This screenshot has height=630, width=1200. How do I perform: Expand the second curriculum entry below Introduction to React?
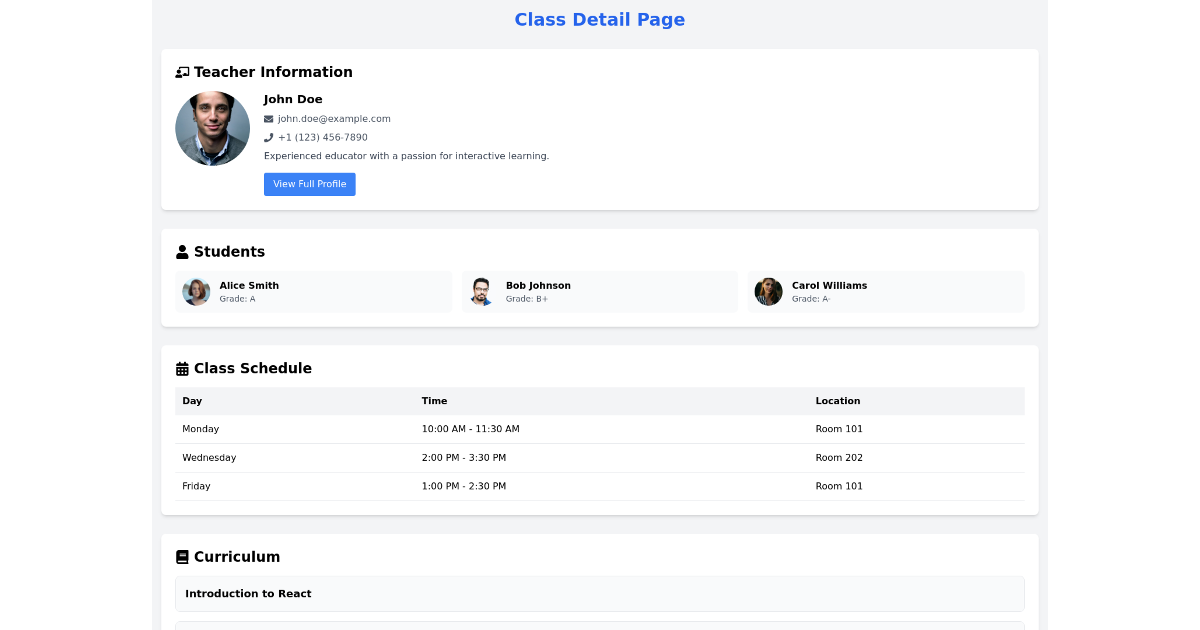coord(600,626)
